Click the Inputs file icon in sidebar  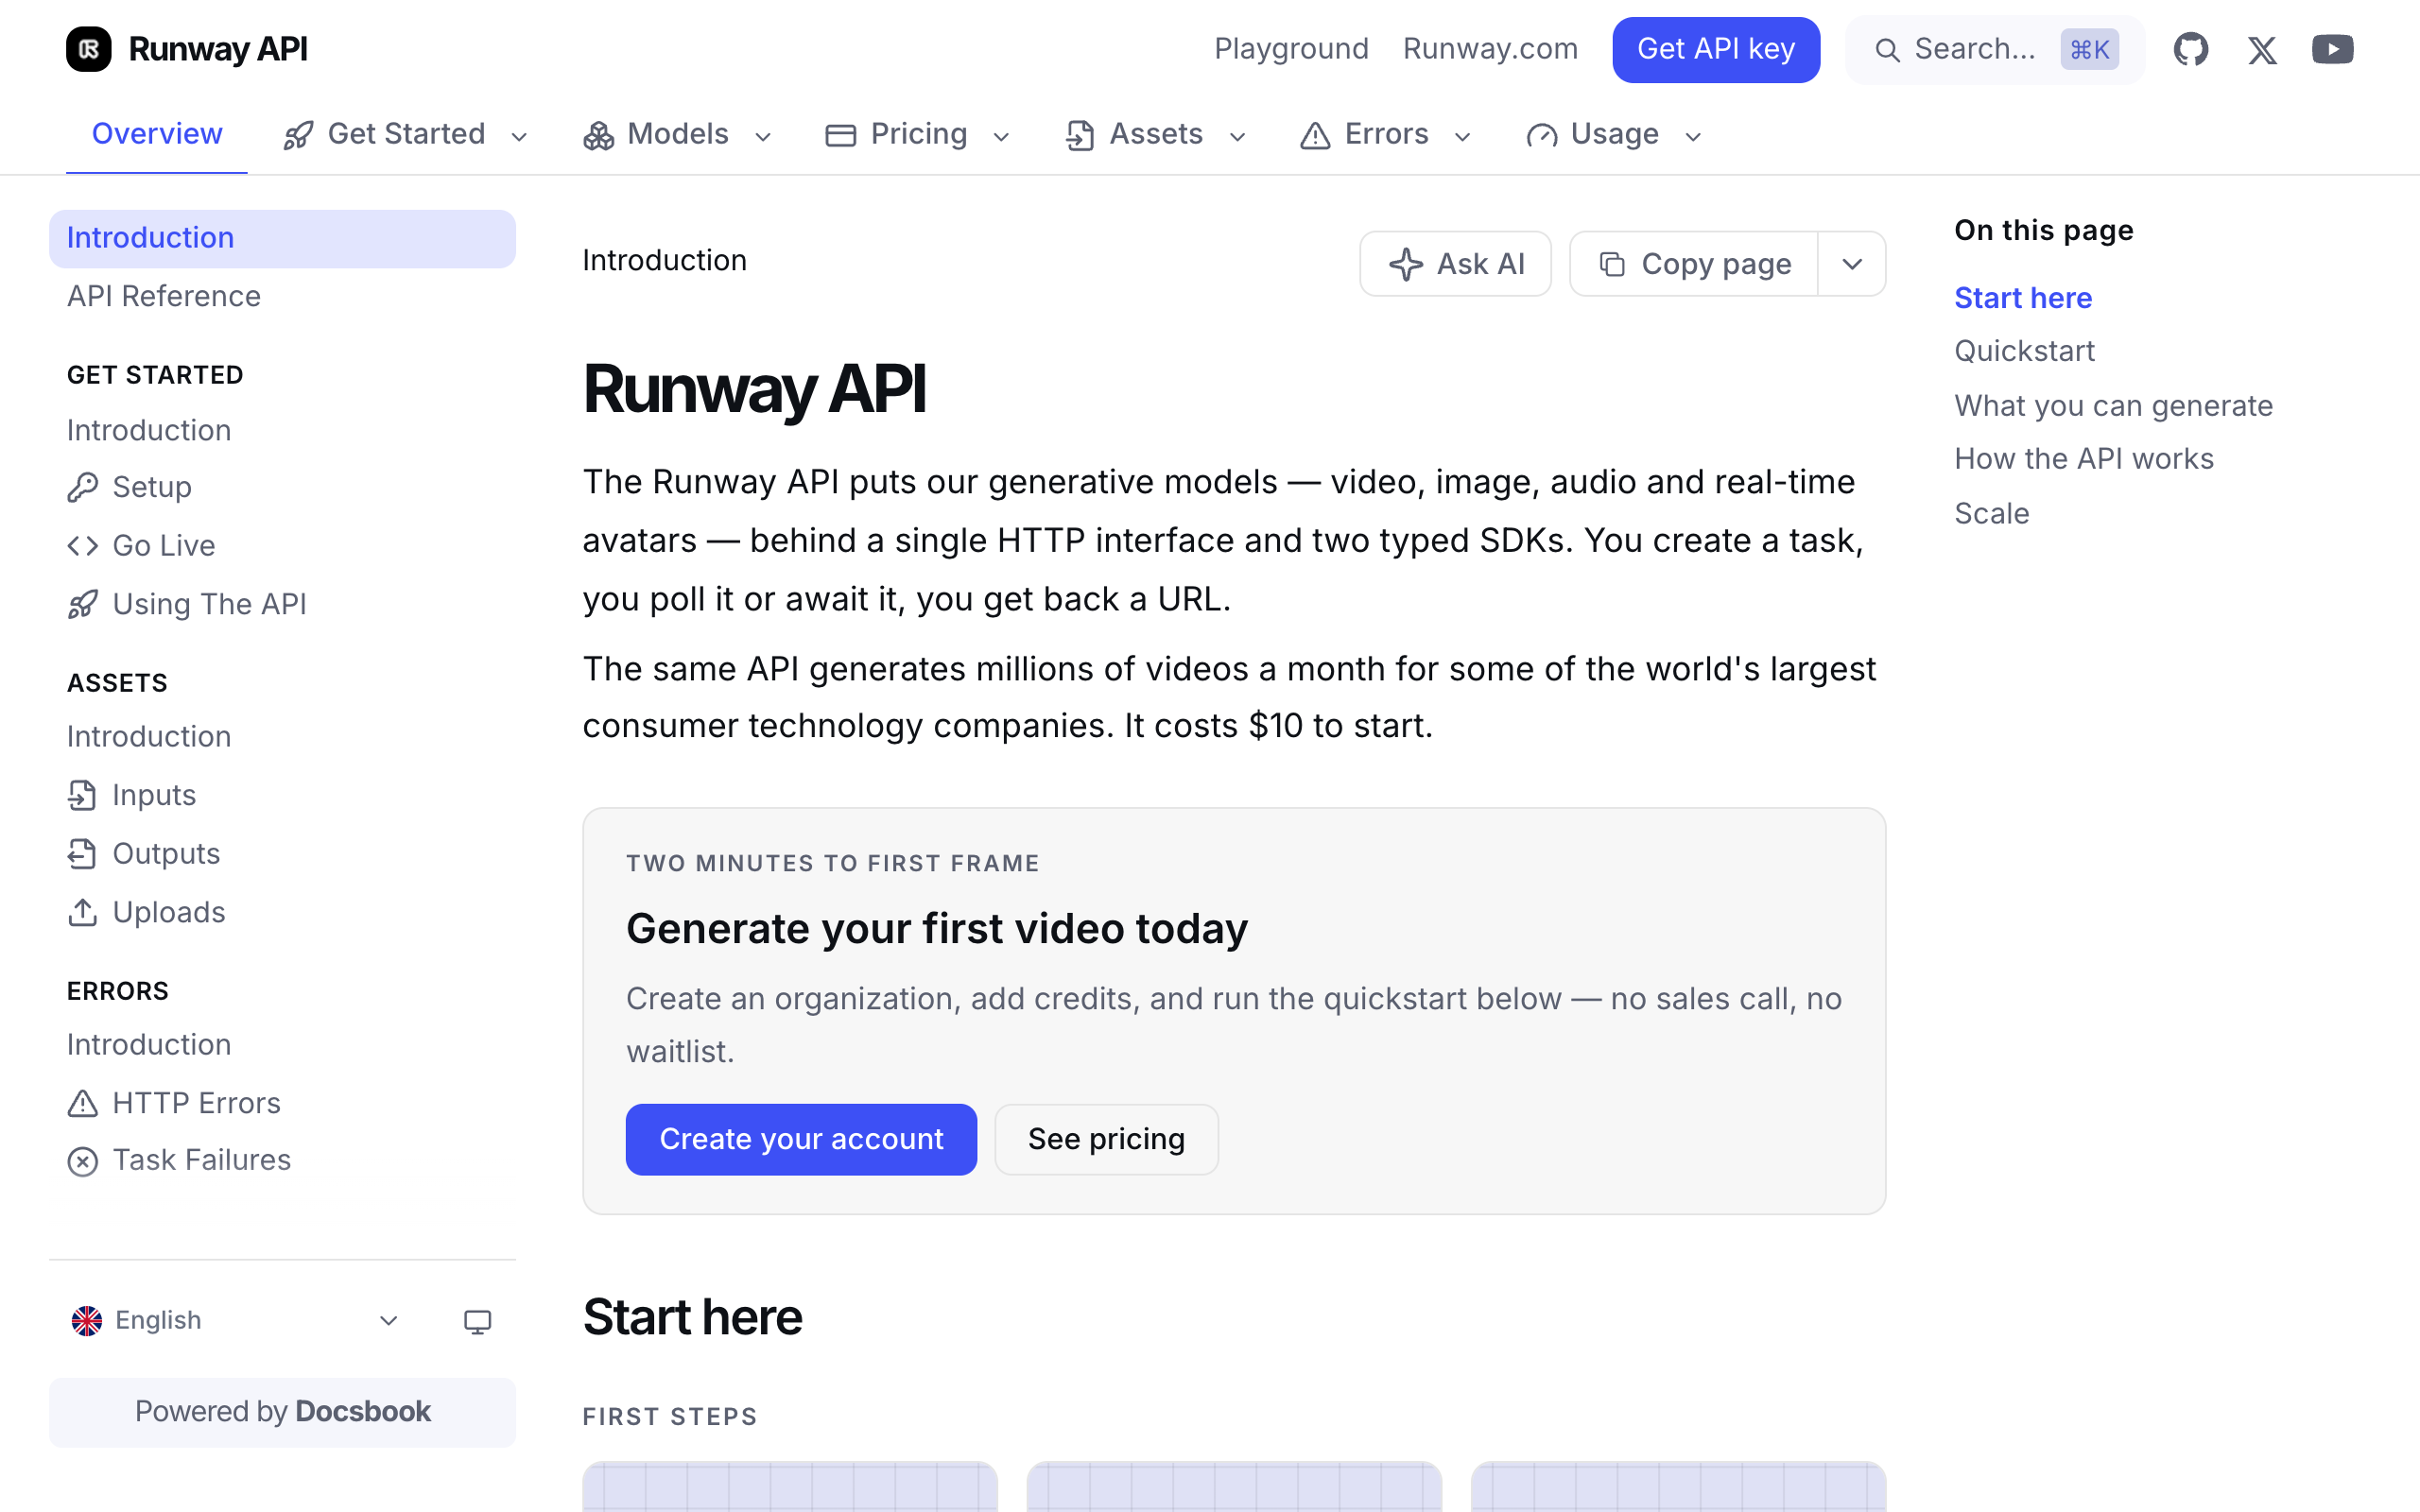pyautogui.click(x=82, y=795)
